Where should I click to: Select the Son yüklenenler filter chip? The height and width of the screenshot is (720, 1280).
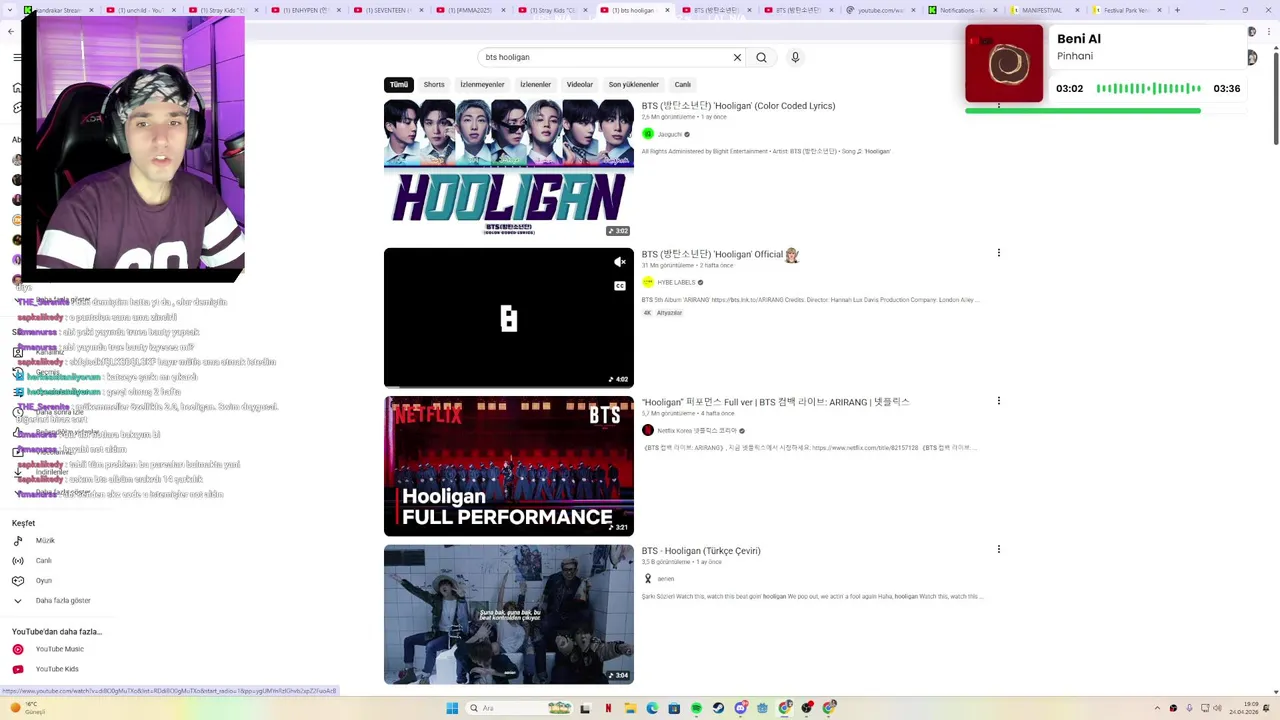(634, 85)
